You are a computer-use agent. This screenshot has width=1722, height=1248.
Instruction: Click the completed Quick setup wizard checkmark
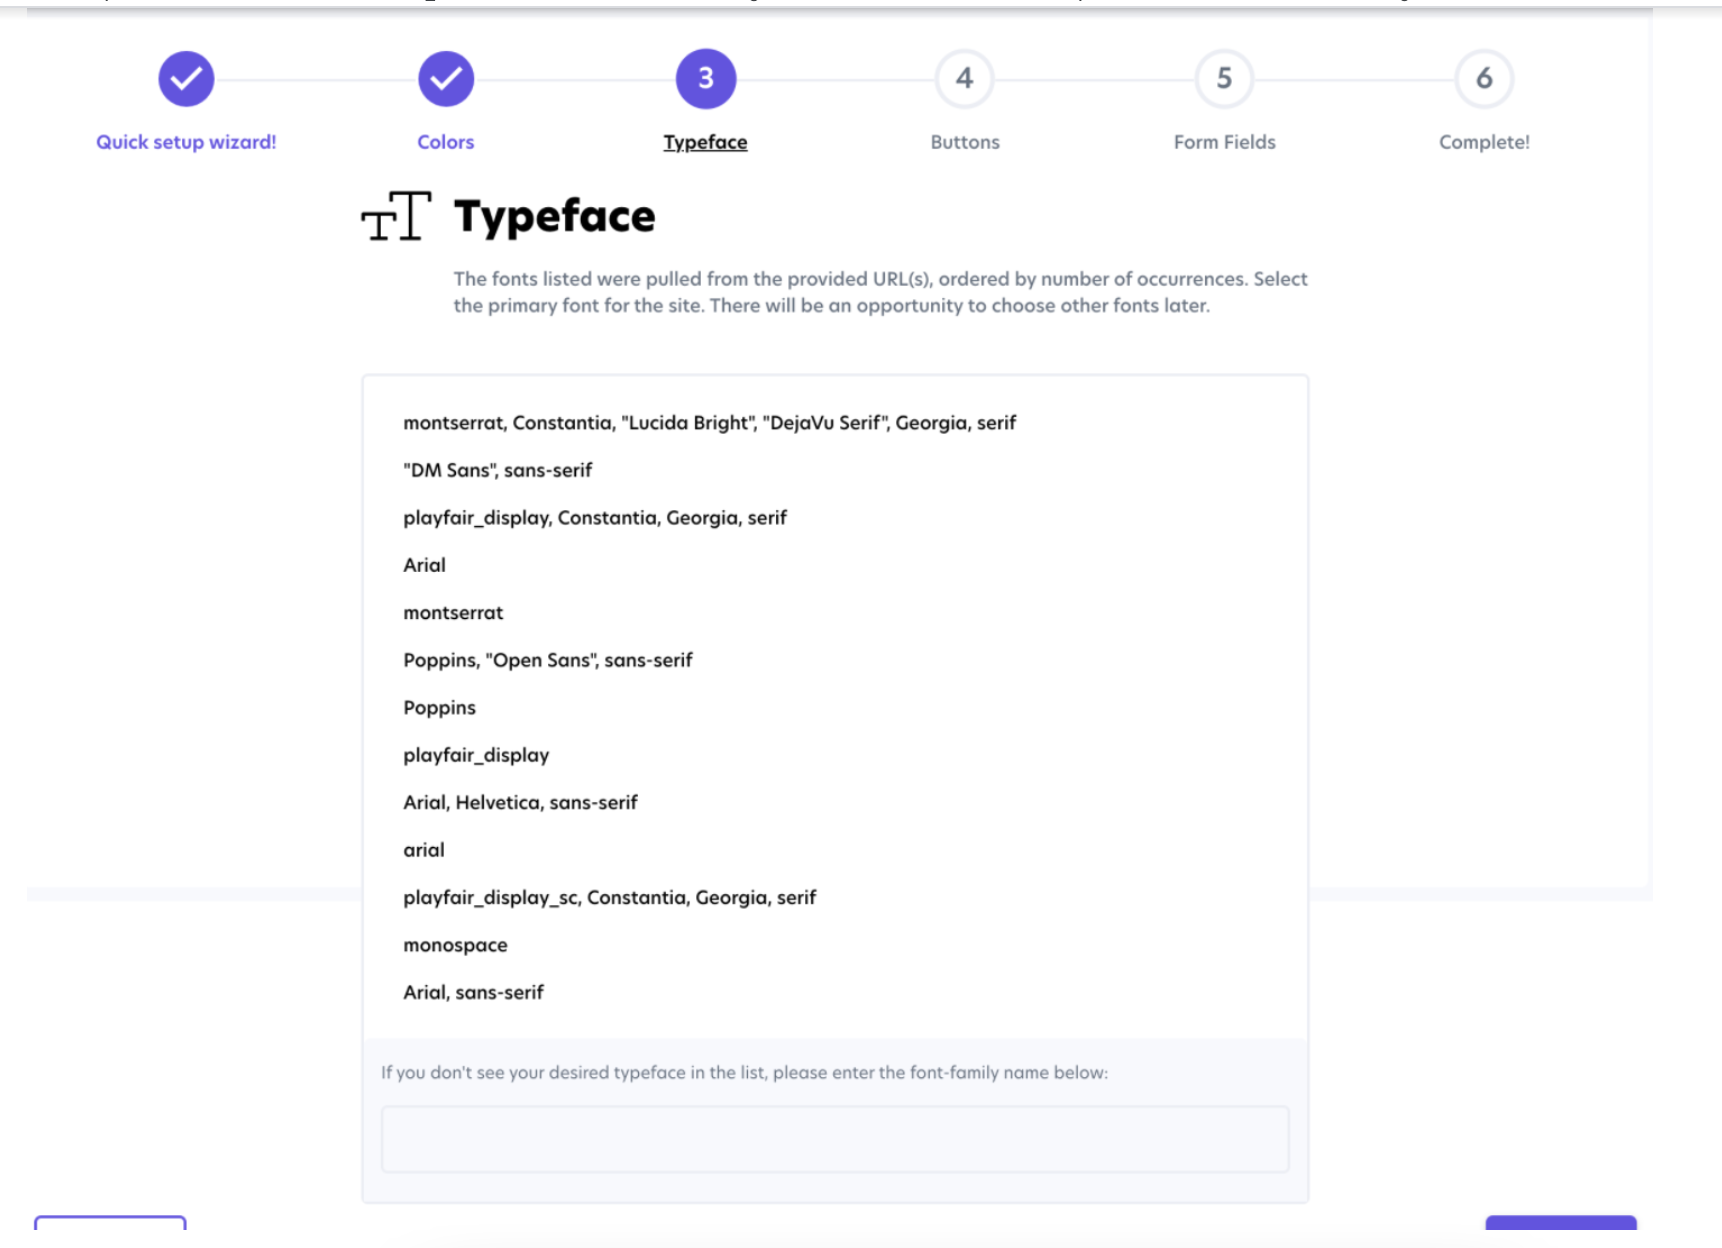[186, 79]
